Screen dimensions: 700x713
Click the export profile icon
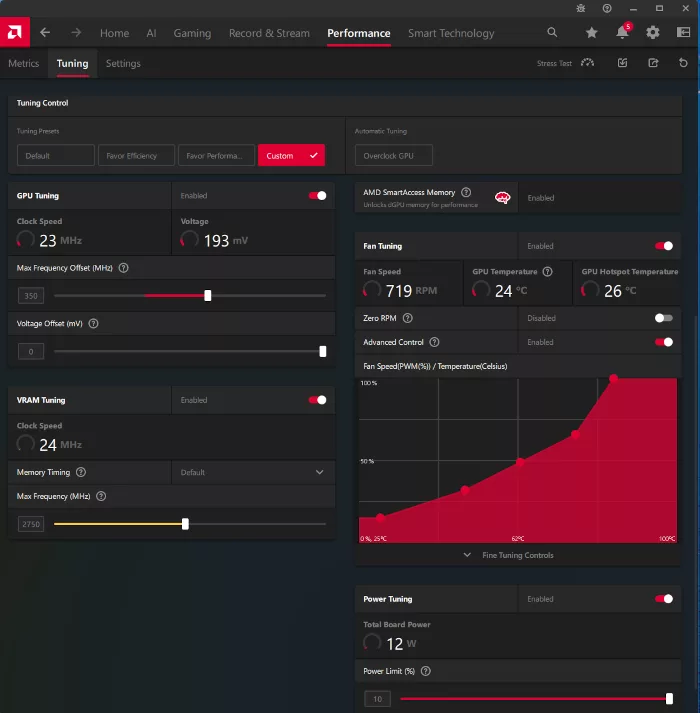click(x=653, y=63)
